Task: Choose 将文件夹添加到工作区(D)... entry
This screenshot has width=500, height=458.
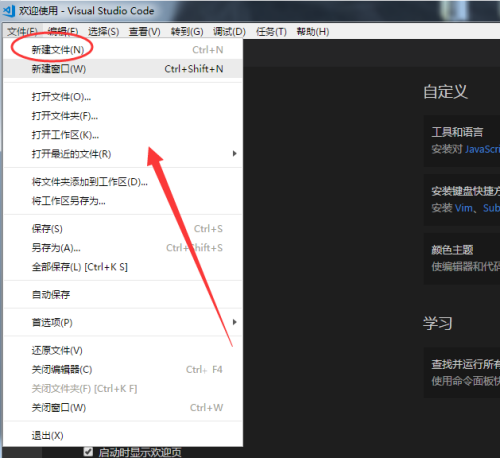Action: tap(123, 182)
